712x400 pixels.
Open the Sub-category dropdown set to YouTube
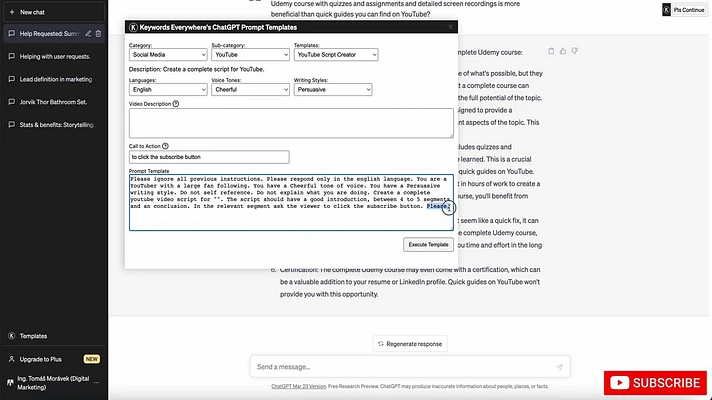(250, 54)
